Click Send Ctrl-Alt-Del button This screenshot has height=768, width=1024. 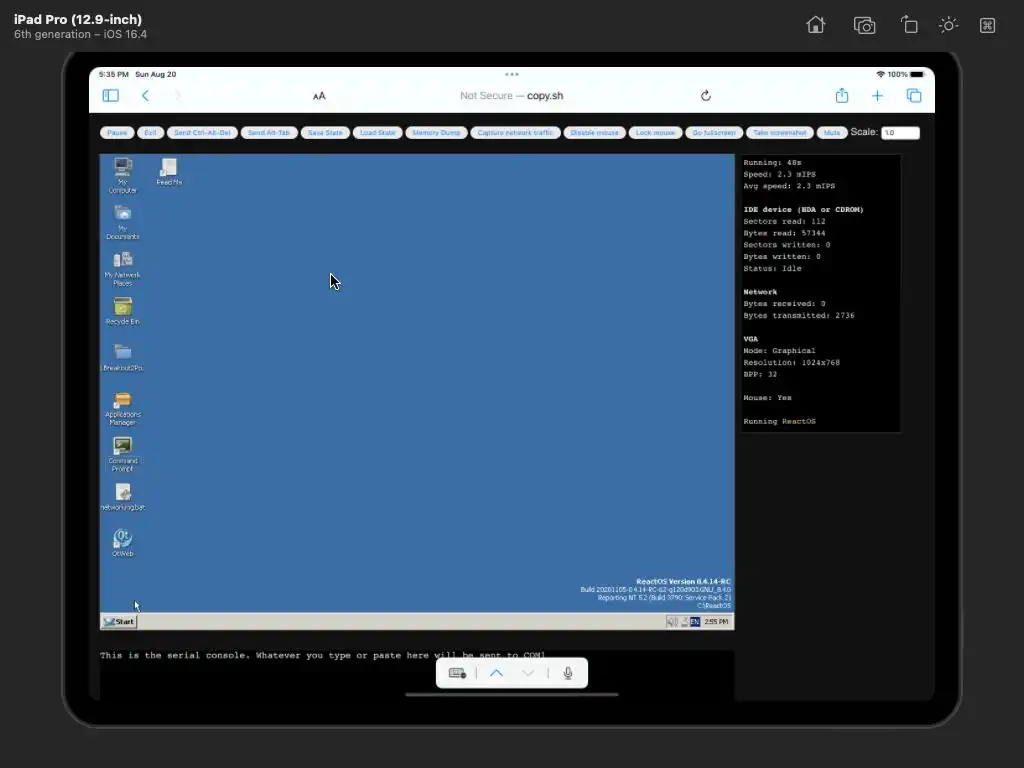202,133
